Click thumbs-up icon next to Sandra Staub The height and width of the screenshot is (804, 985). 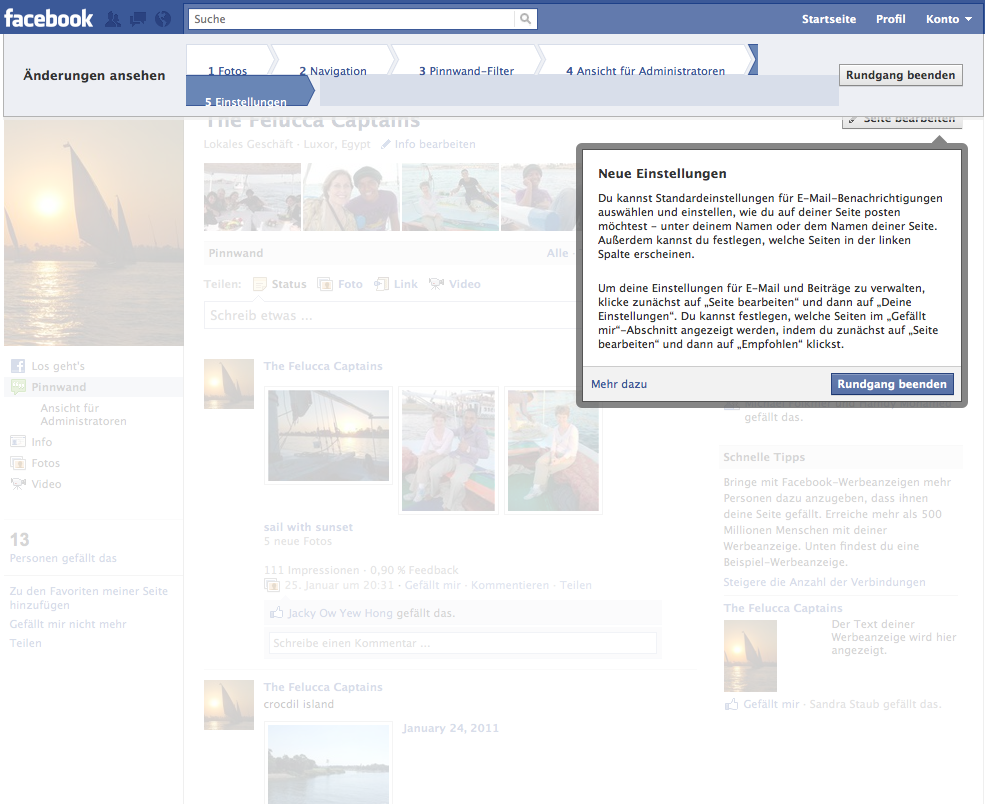pyautogui.click(x=731, y=704)
